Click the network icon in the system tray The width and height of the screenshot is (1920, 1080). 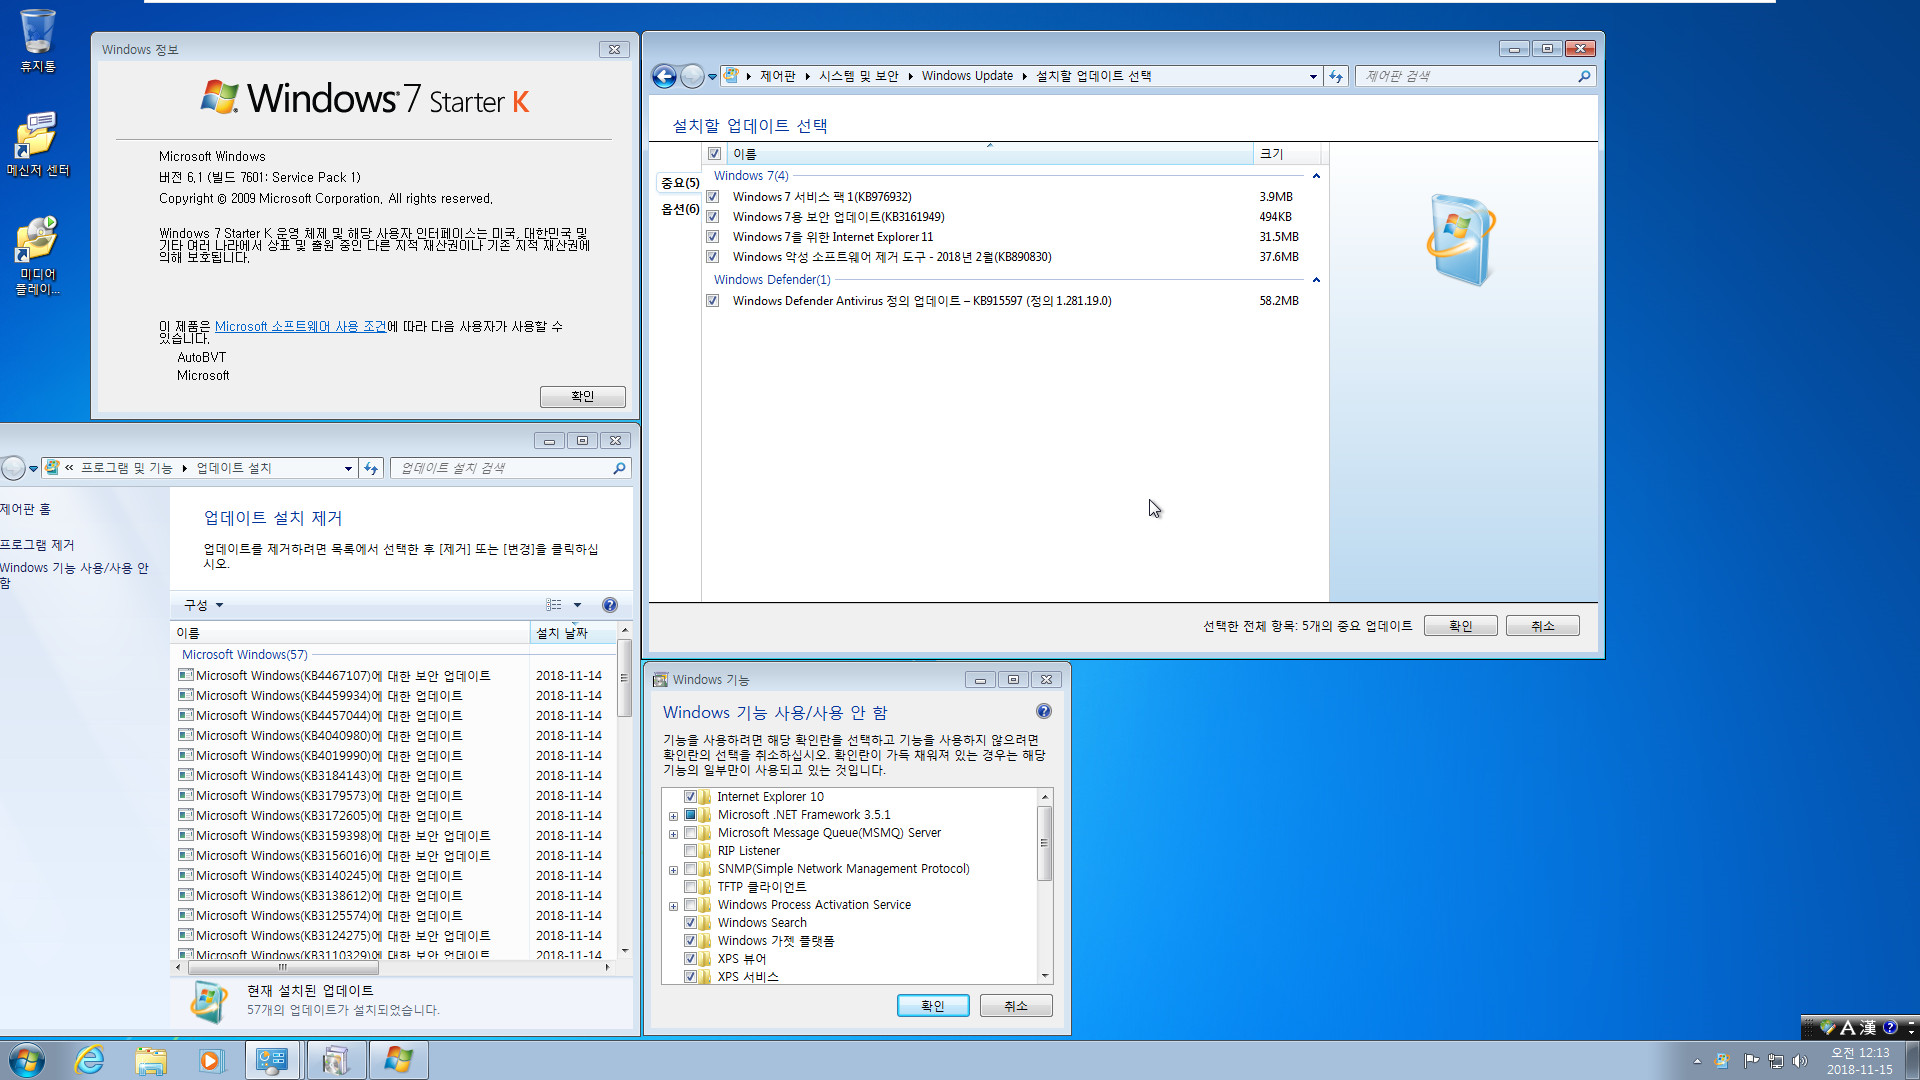pyautogui.click(x=1776, y=1061)
